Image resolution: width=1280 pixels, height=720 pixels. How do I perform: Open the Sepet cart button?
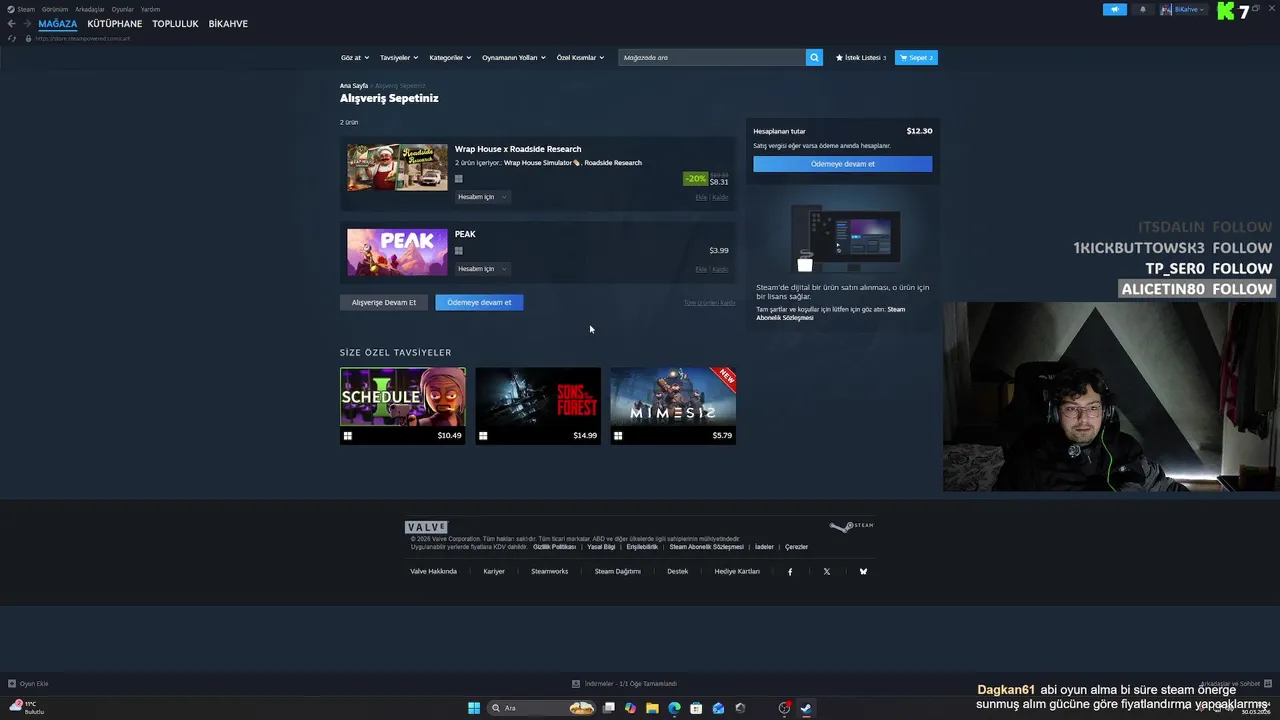point(916,58)
